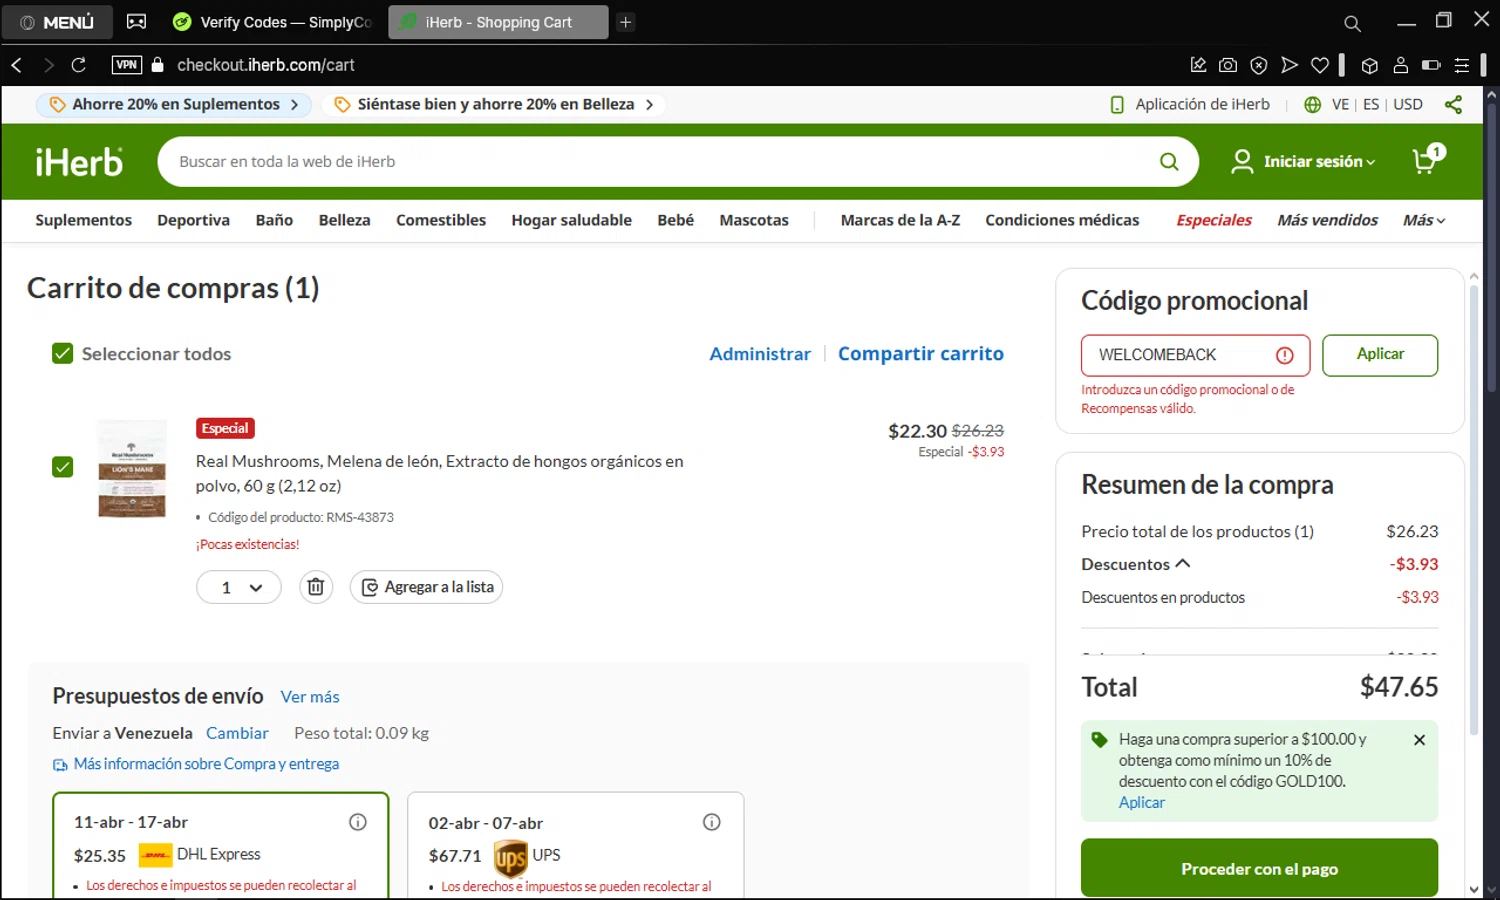Viewport: 1500px width, 900px height.
Task: Open the info icon on the DHL Express card
Action: (357, 822)
